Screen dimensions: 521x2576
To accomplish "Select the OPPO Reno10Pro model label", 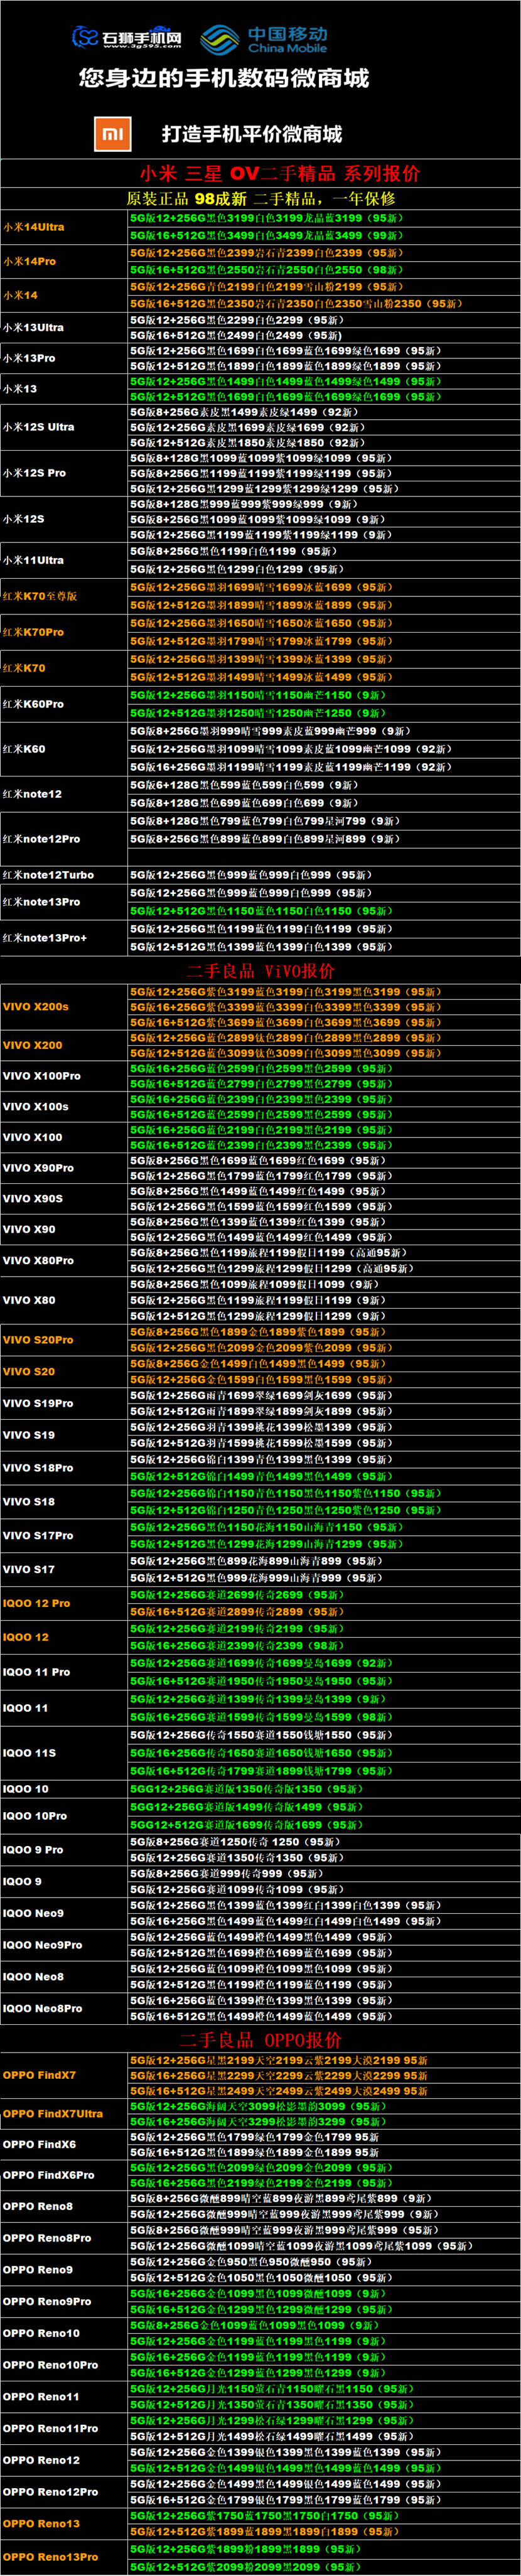I will pyautogui.click(x=50, y=2365).
